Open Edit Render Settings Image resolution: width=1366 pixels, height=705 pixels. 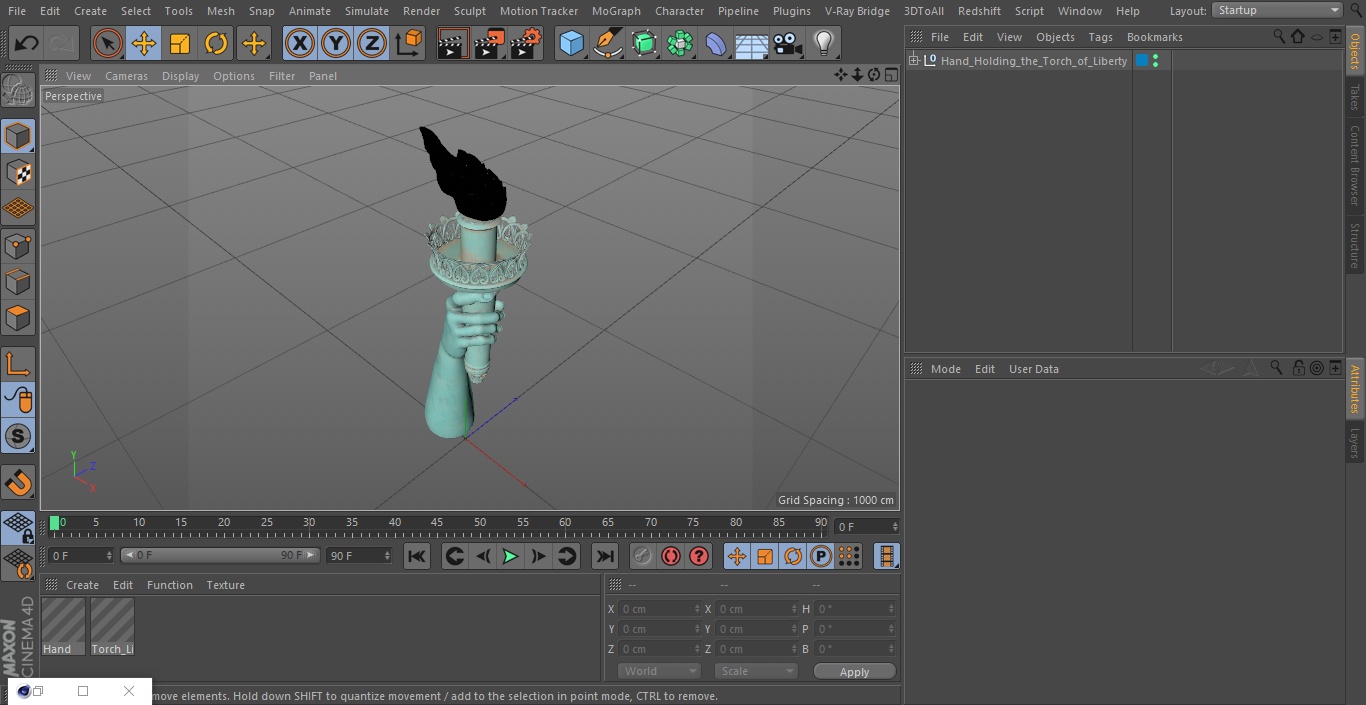pos(526,43)
